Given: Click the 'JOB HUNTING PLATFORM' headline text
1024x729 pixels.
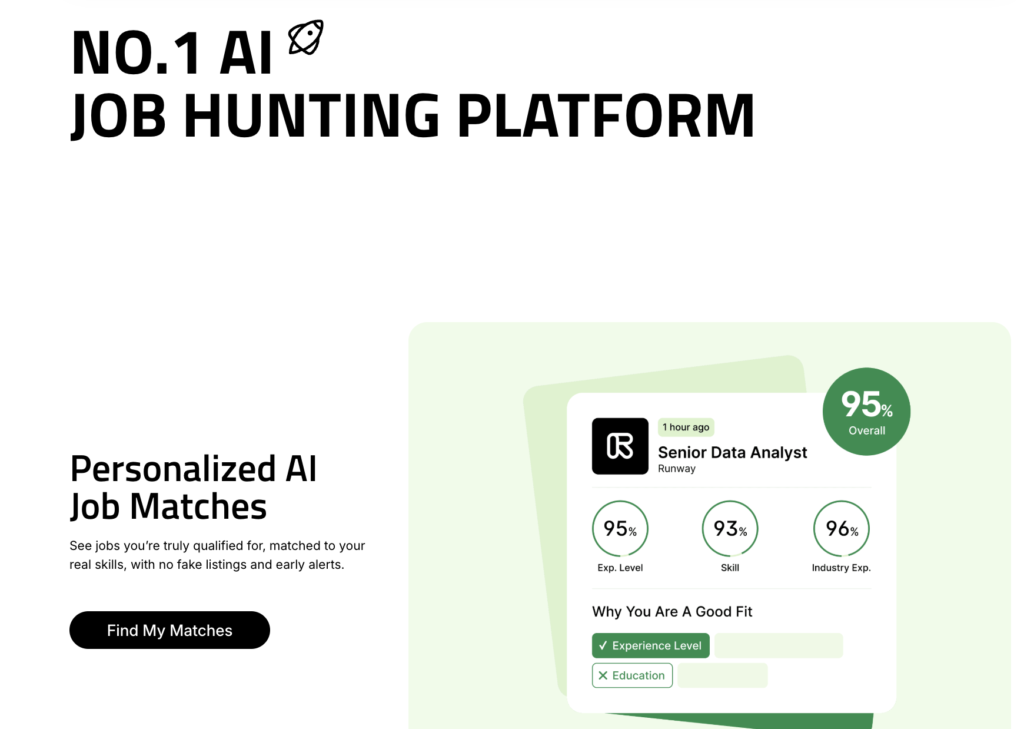Looking at the screenshot, I should click(x=412, y=116).
